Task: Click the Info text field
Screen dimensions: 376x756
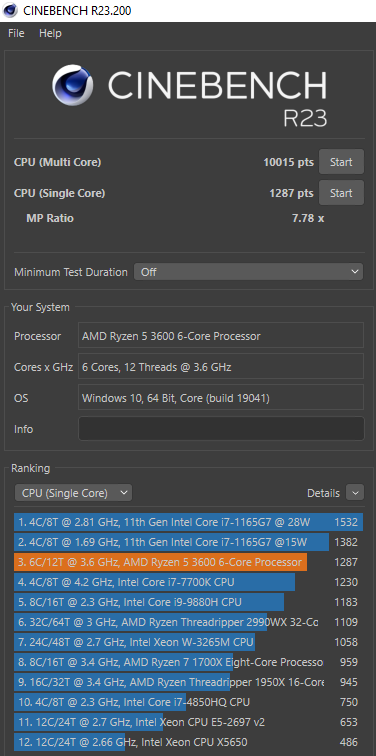Action: pos(221,429)
